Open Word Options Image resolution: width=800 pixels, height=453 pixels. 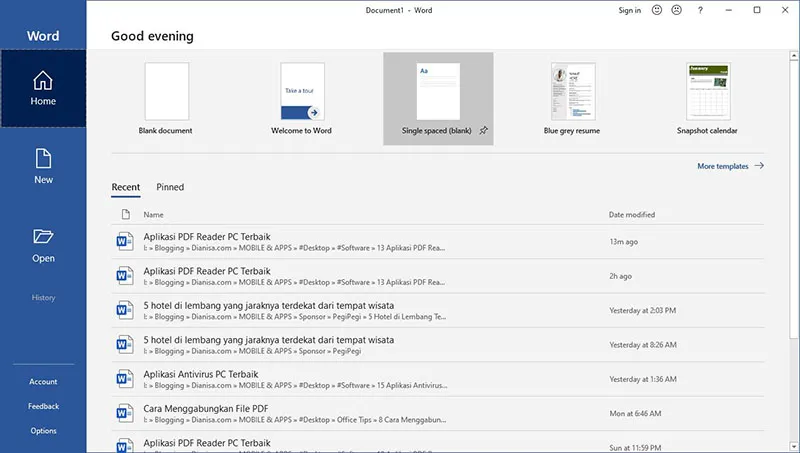(43, 431)
